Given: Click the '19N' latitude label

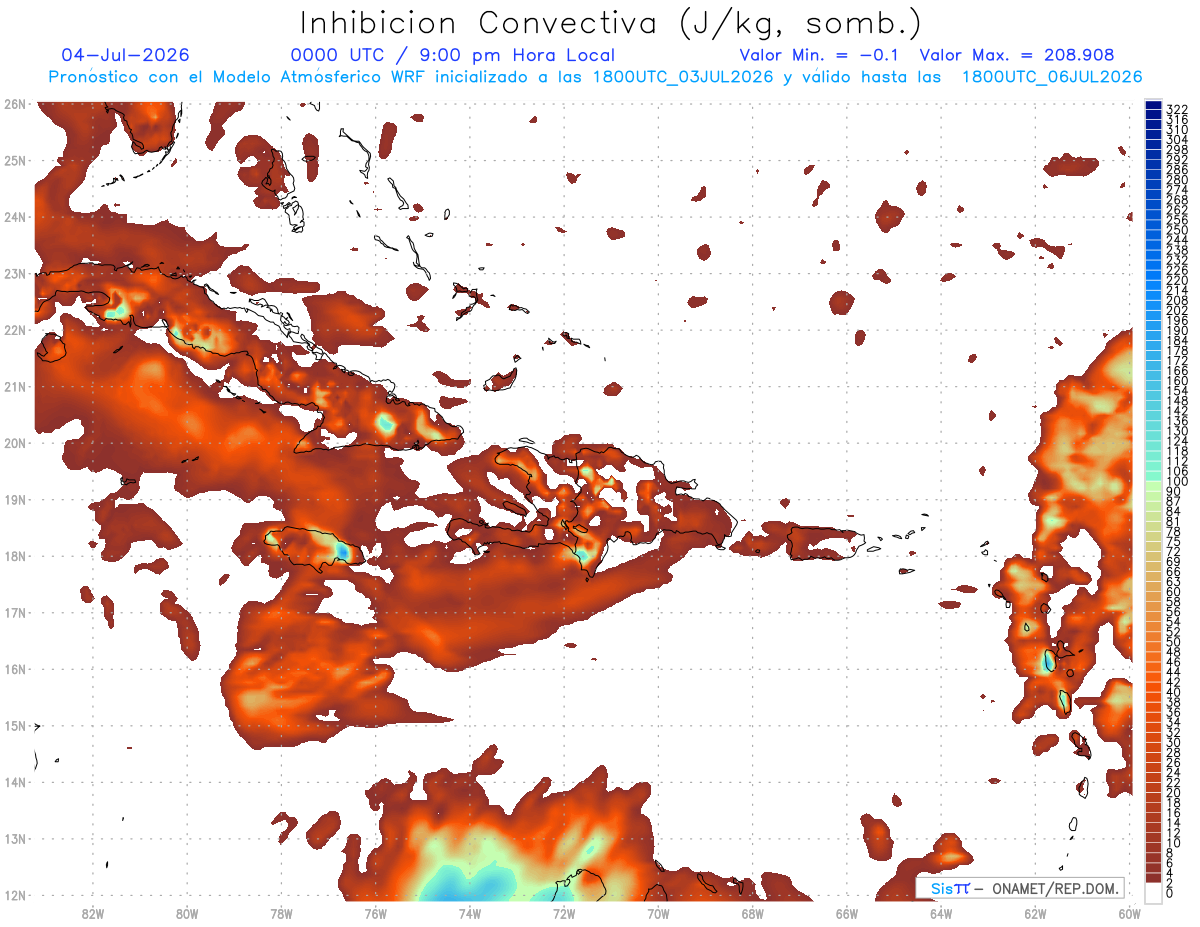Looking at the screenshot, I should click(14, 499).
